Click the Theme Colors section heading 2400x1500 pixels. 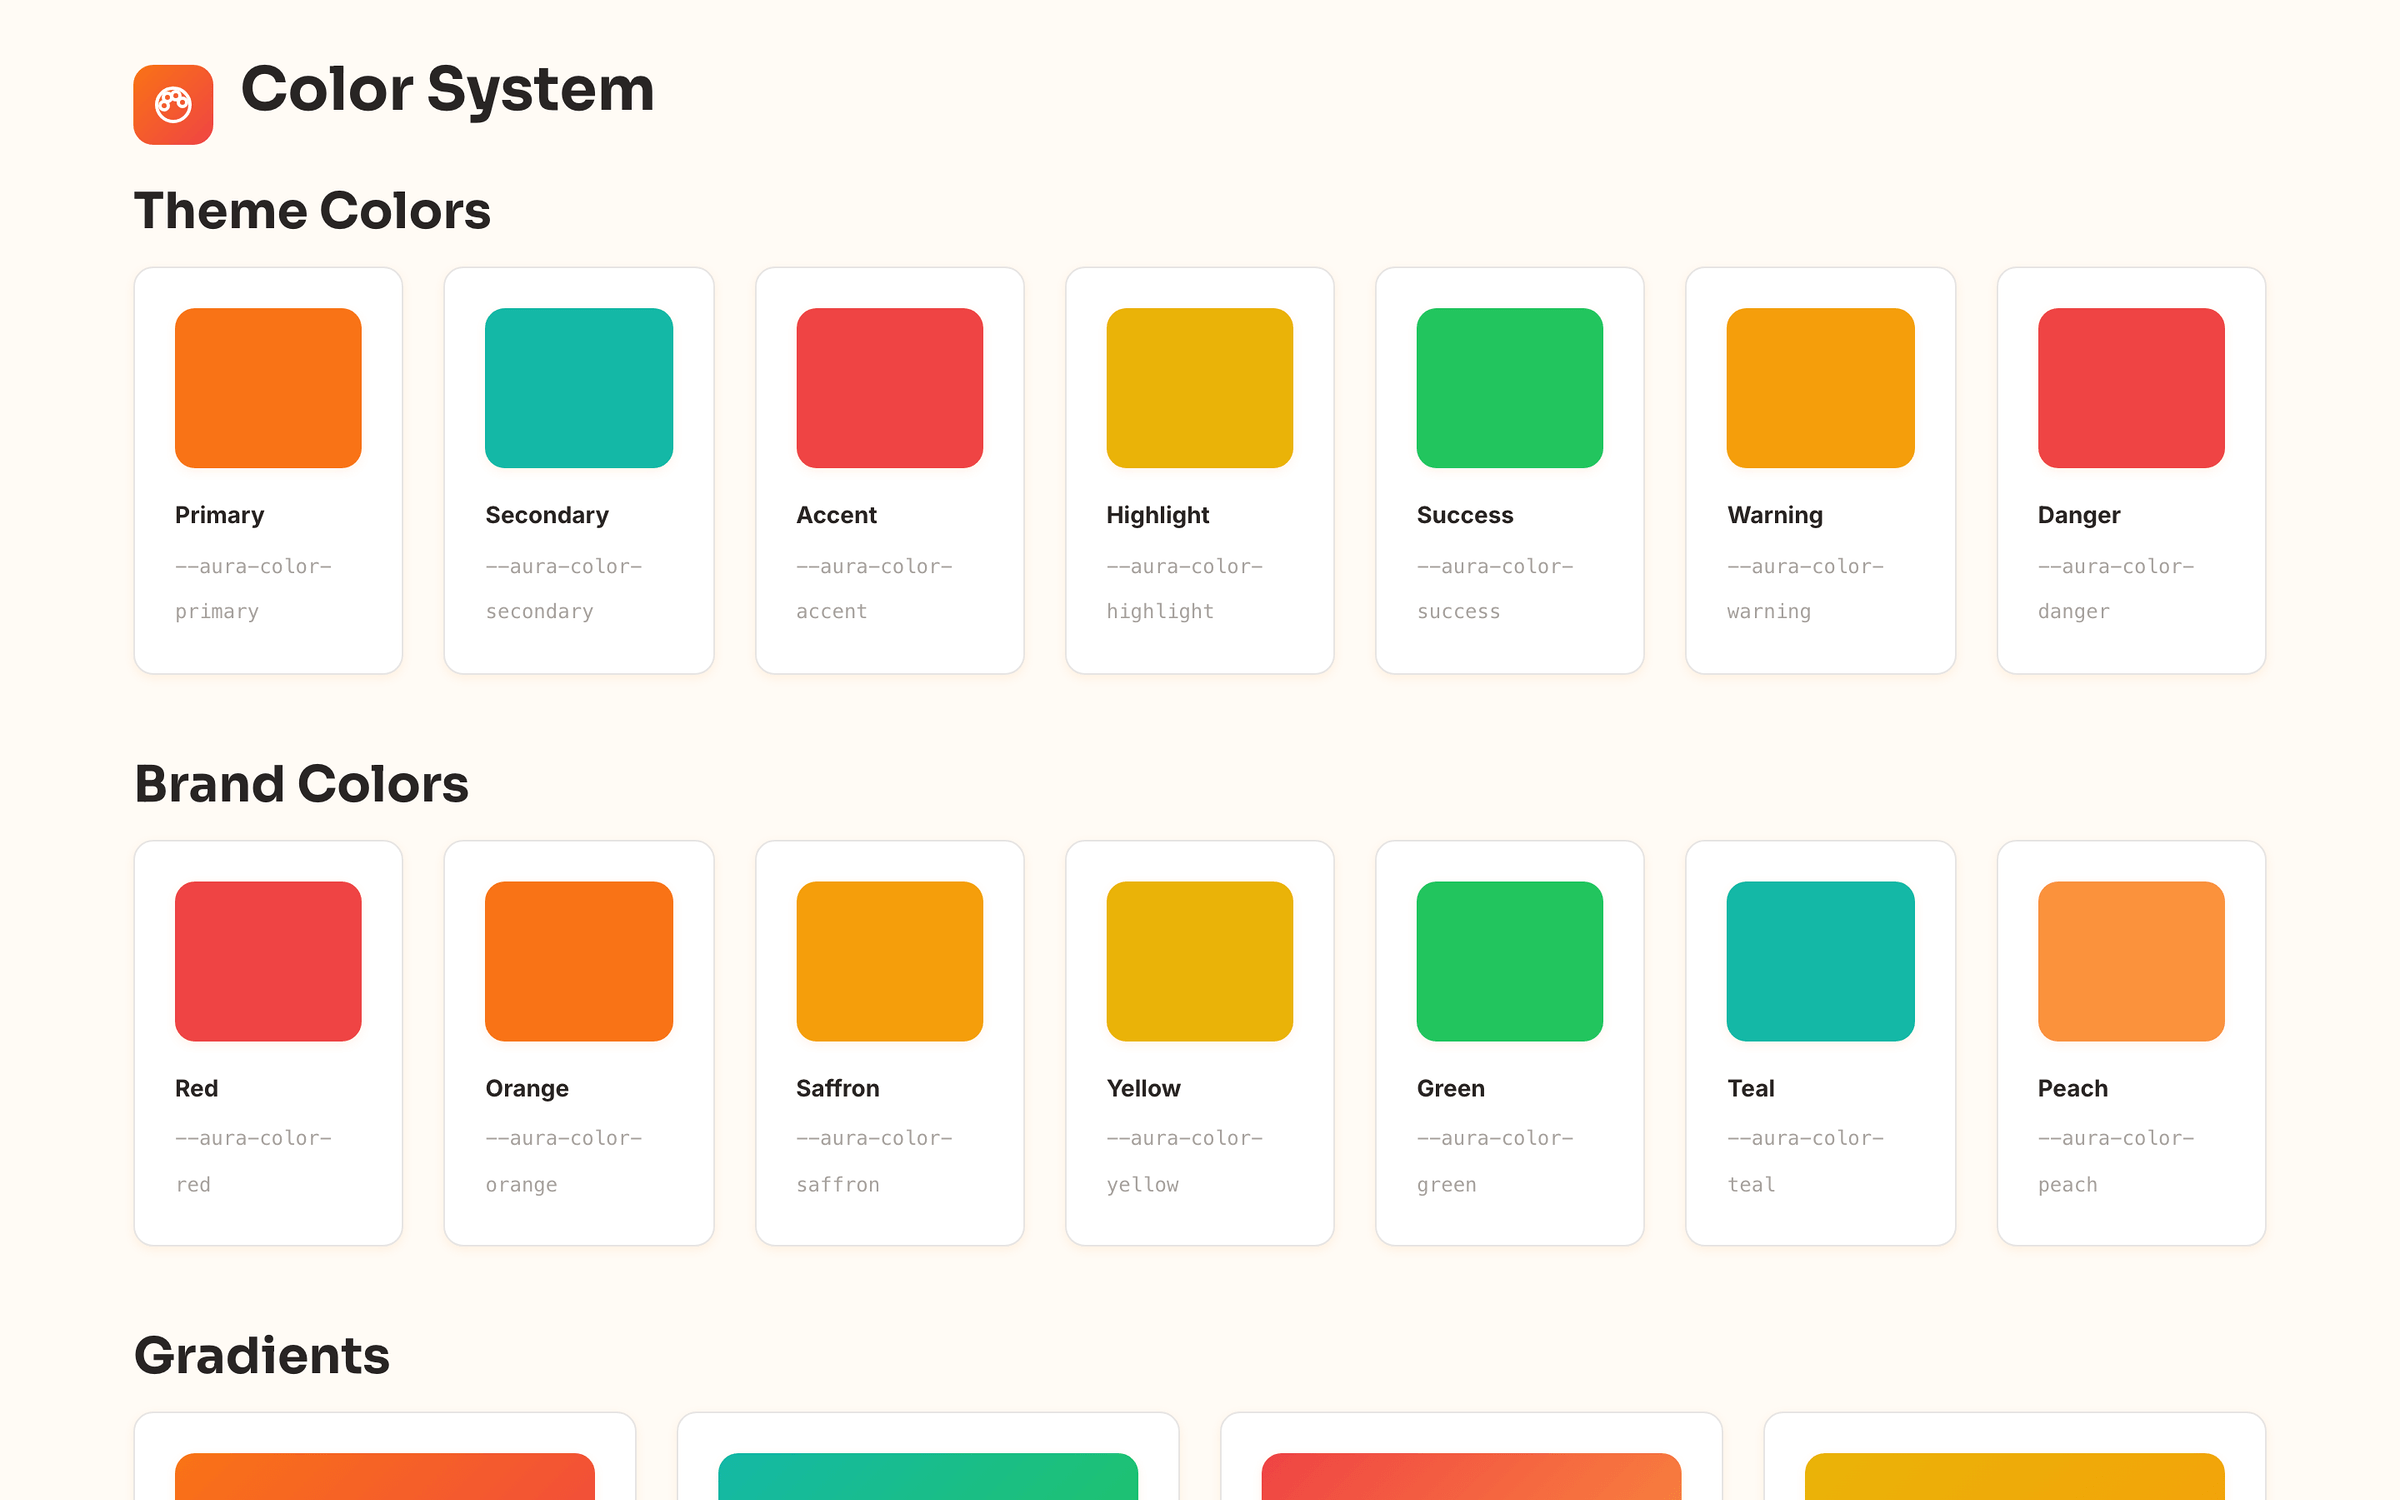click(312, 211)
